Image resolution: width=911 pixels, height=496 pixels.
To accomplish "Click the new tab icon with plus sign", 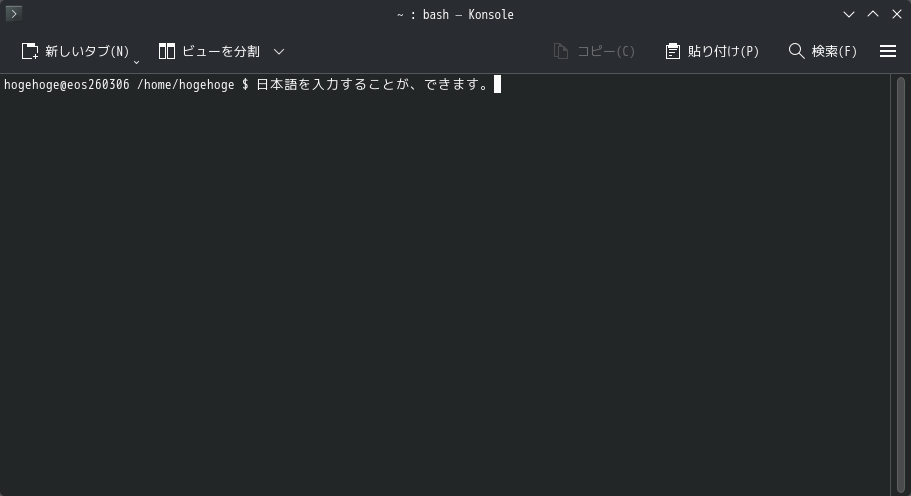I will 30,51.
